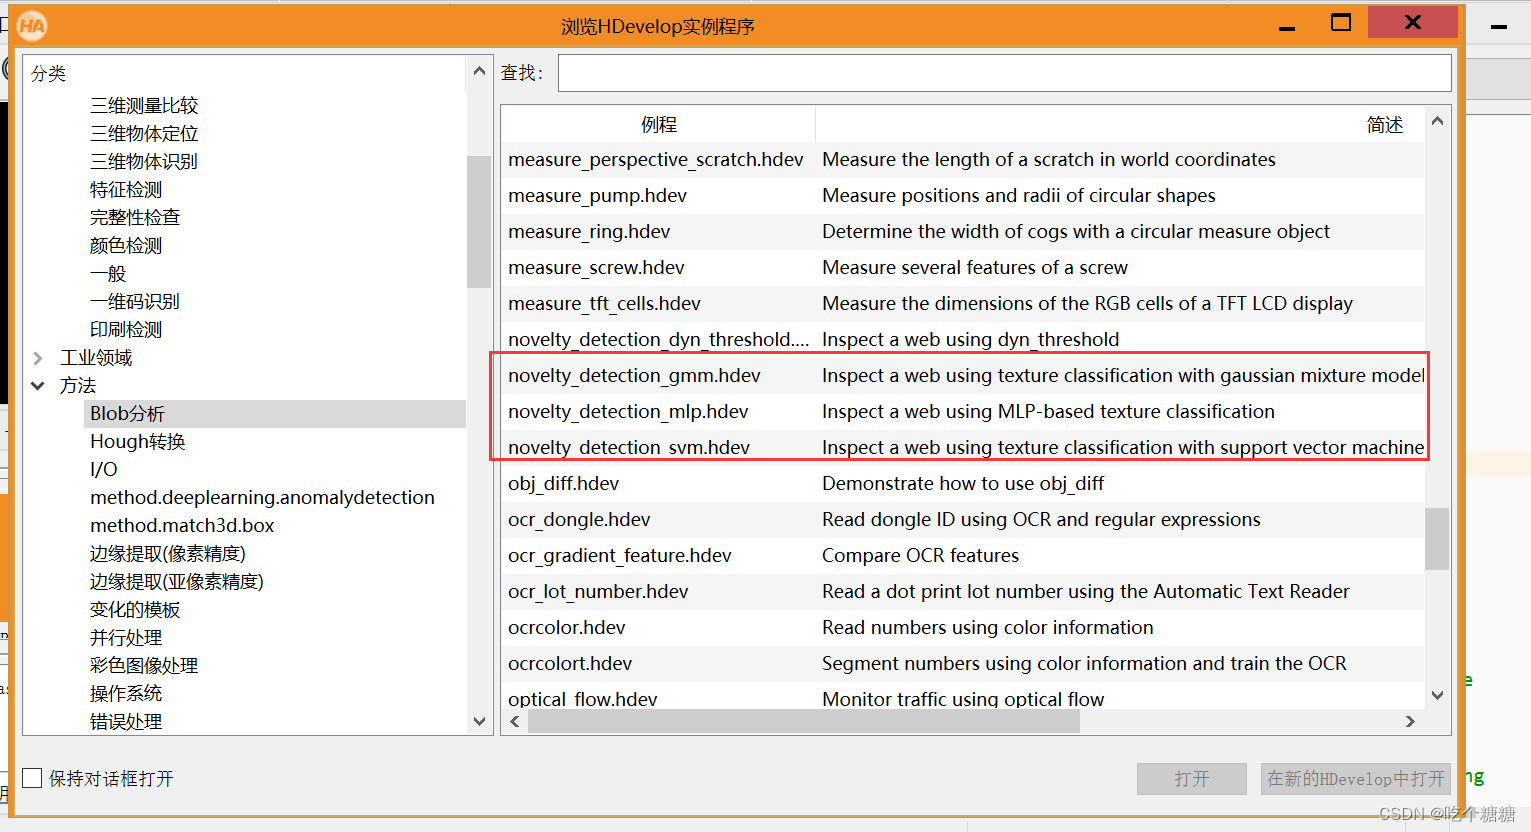
Task: Select 特征检测 category
Action: (126, 190)
